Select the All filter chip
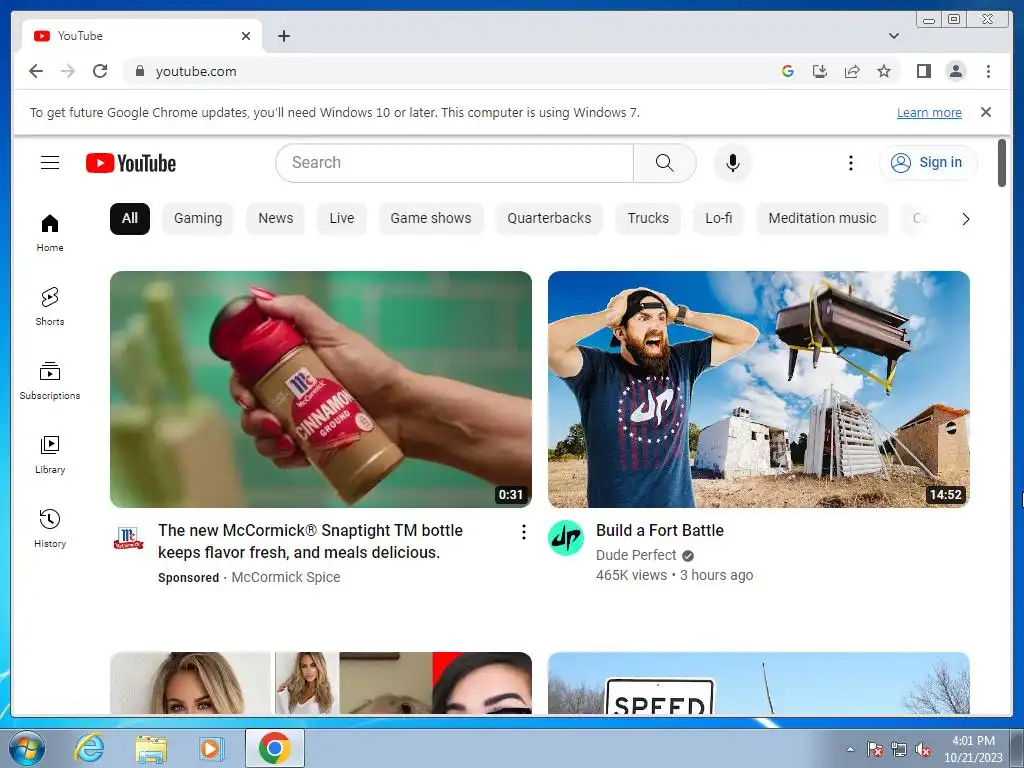 point(130,218)
